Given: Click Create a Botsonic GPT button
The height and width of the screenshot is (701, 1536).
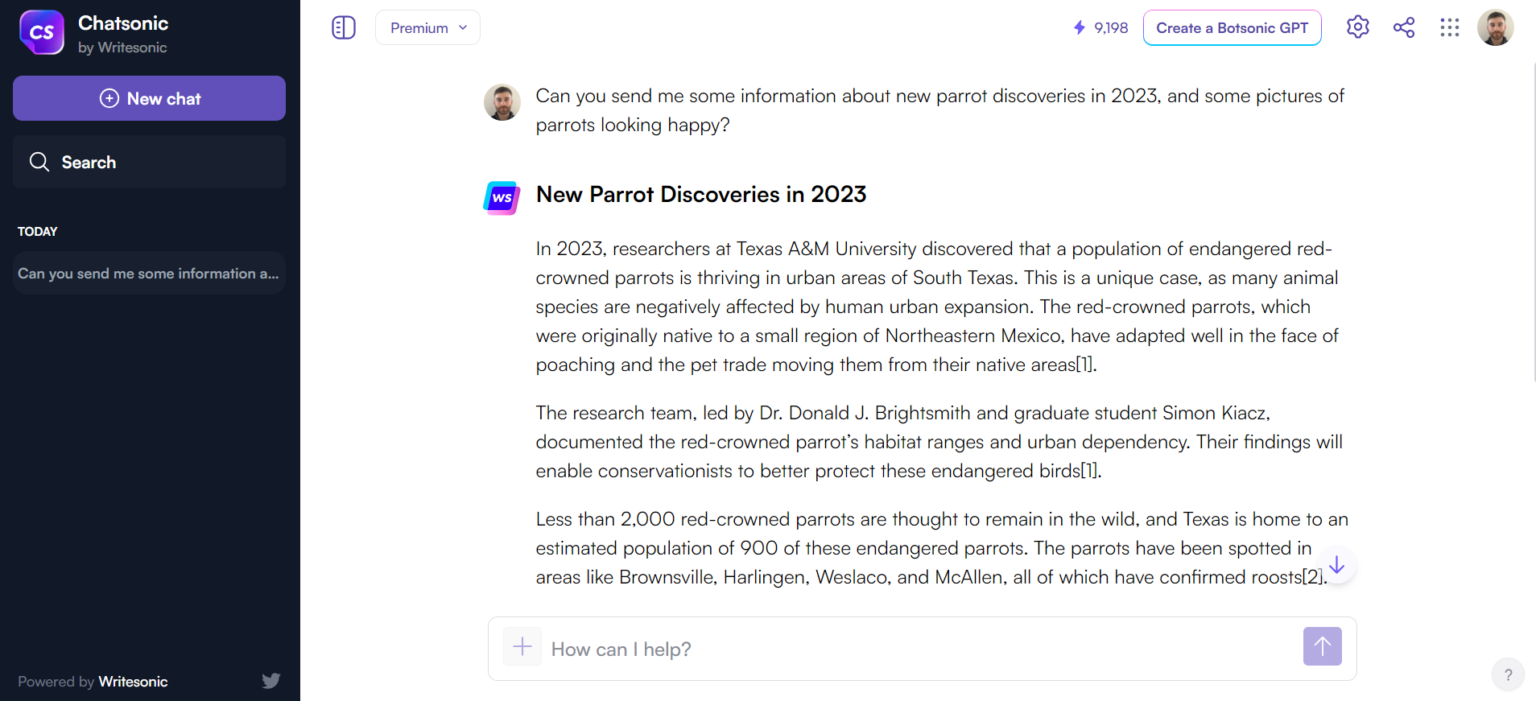Looking at the screenshot, I should 1232,28.
